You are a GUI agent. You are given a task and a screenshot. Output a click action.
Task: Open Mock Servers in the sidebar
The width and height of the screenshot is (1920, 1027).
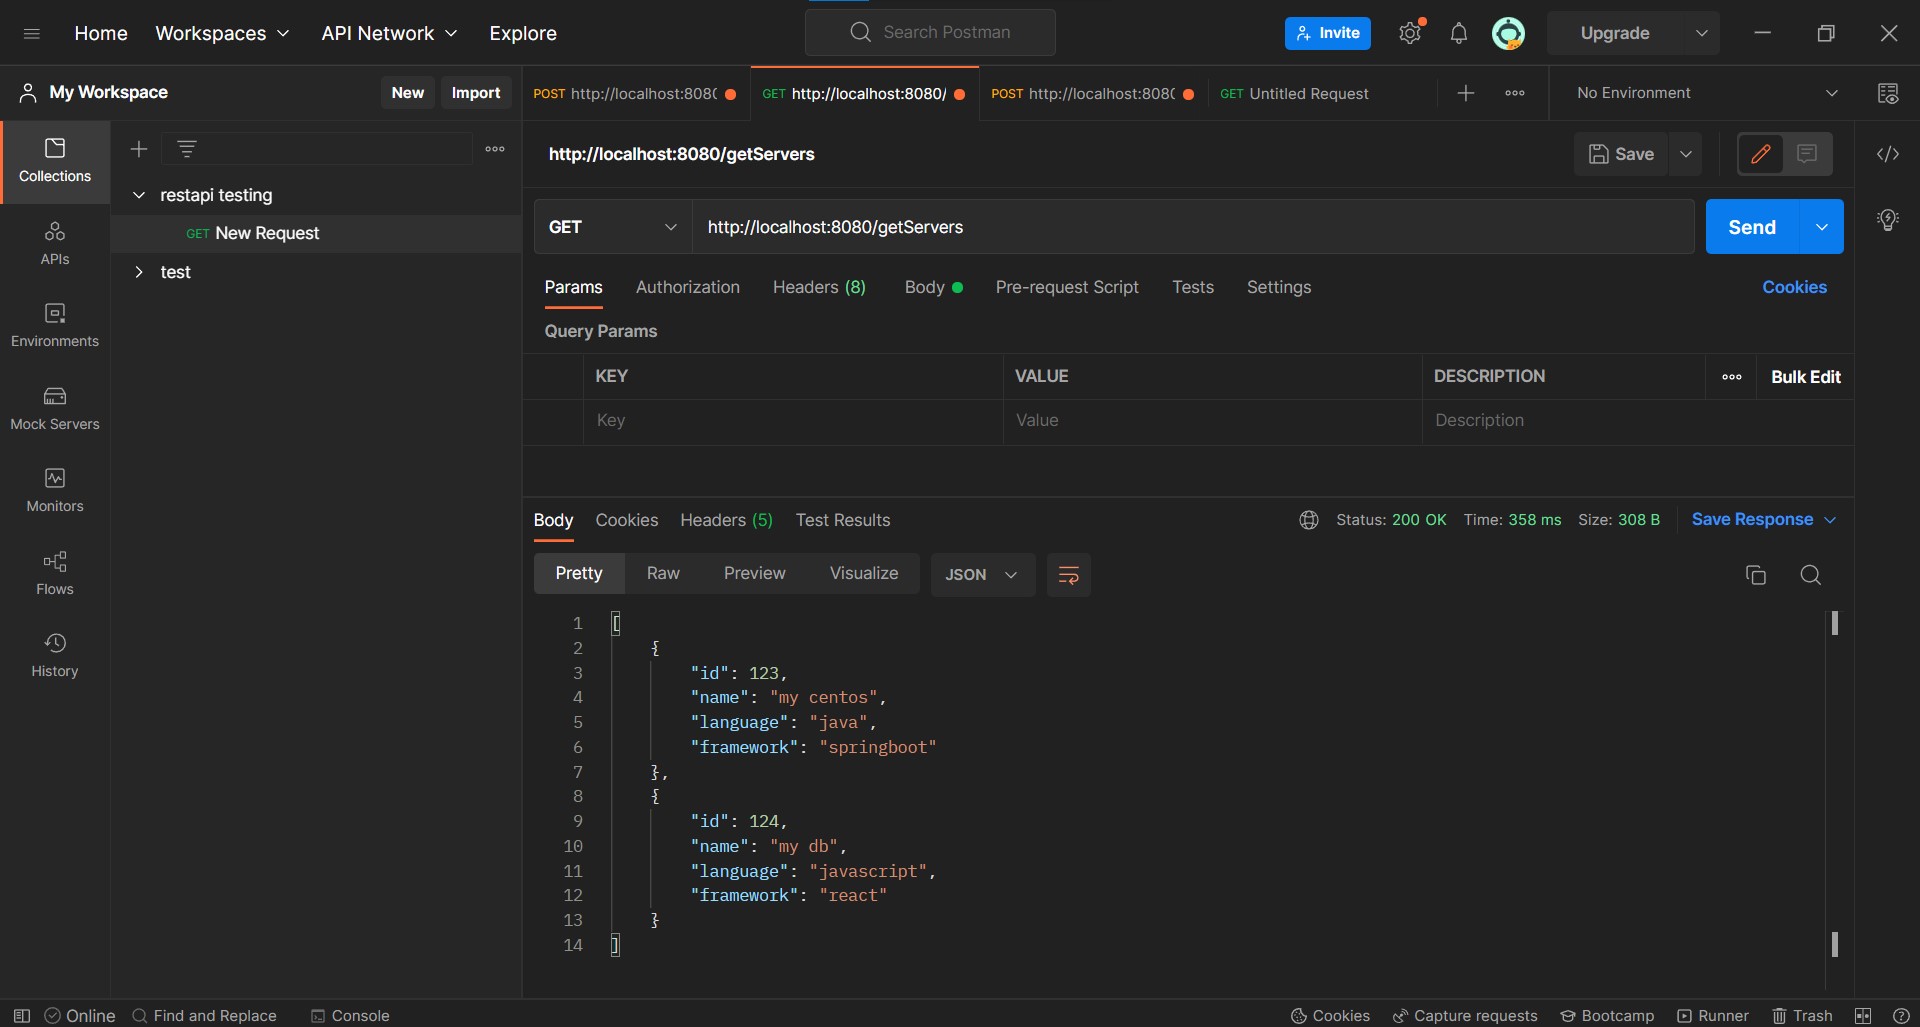[55, 409]
